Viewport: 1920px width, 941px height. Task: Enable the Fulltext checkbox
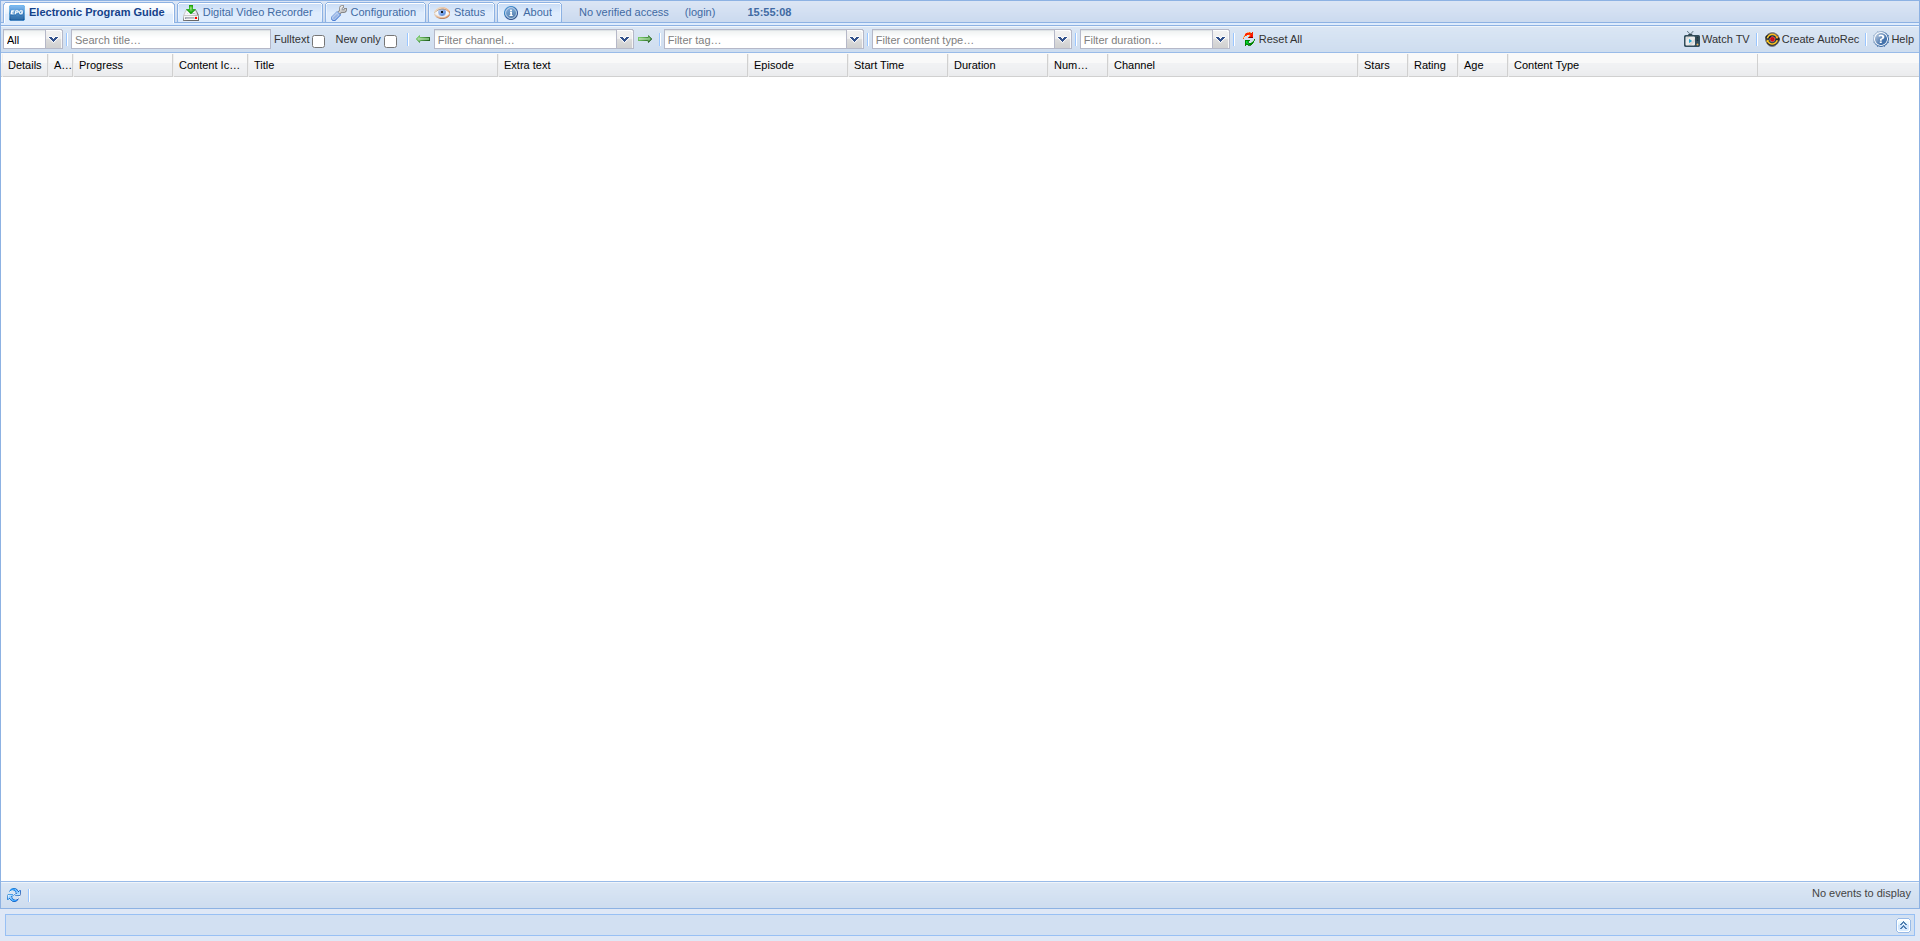coord(318,41)
